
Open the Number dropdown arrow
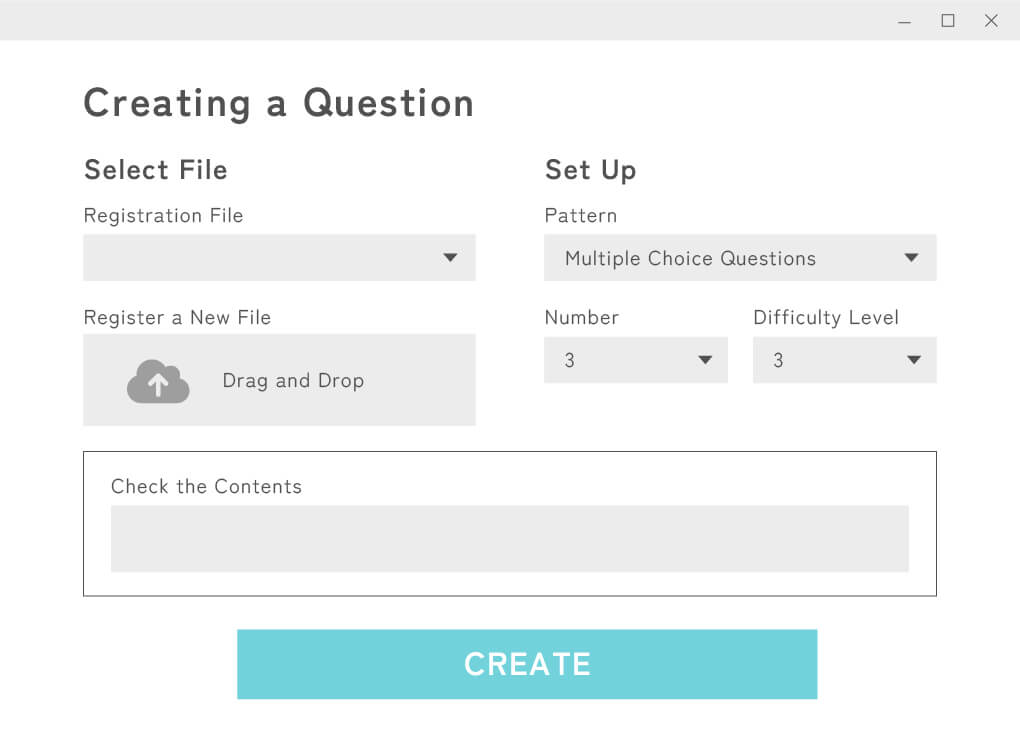705,360
